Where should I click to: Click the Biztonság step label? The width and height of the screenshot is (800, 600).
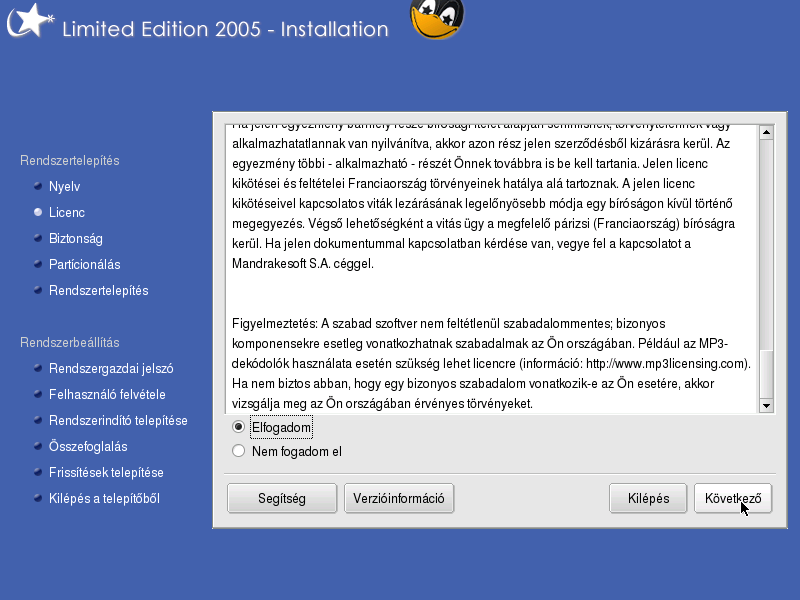[x=76, y=238]
